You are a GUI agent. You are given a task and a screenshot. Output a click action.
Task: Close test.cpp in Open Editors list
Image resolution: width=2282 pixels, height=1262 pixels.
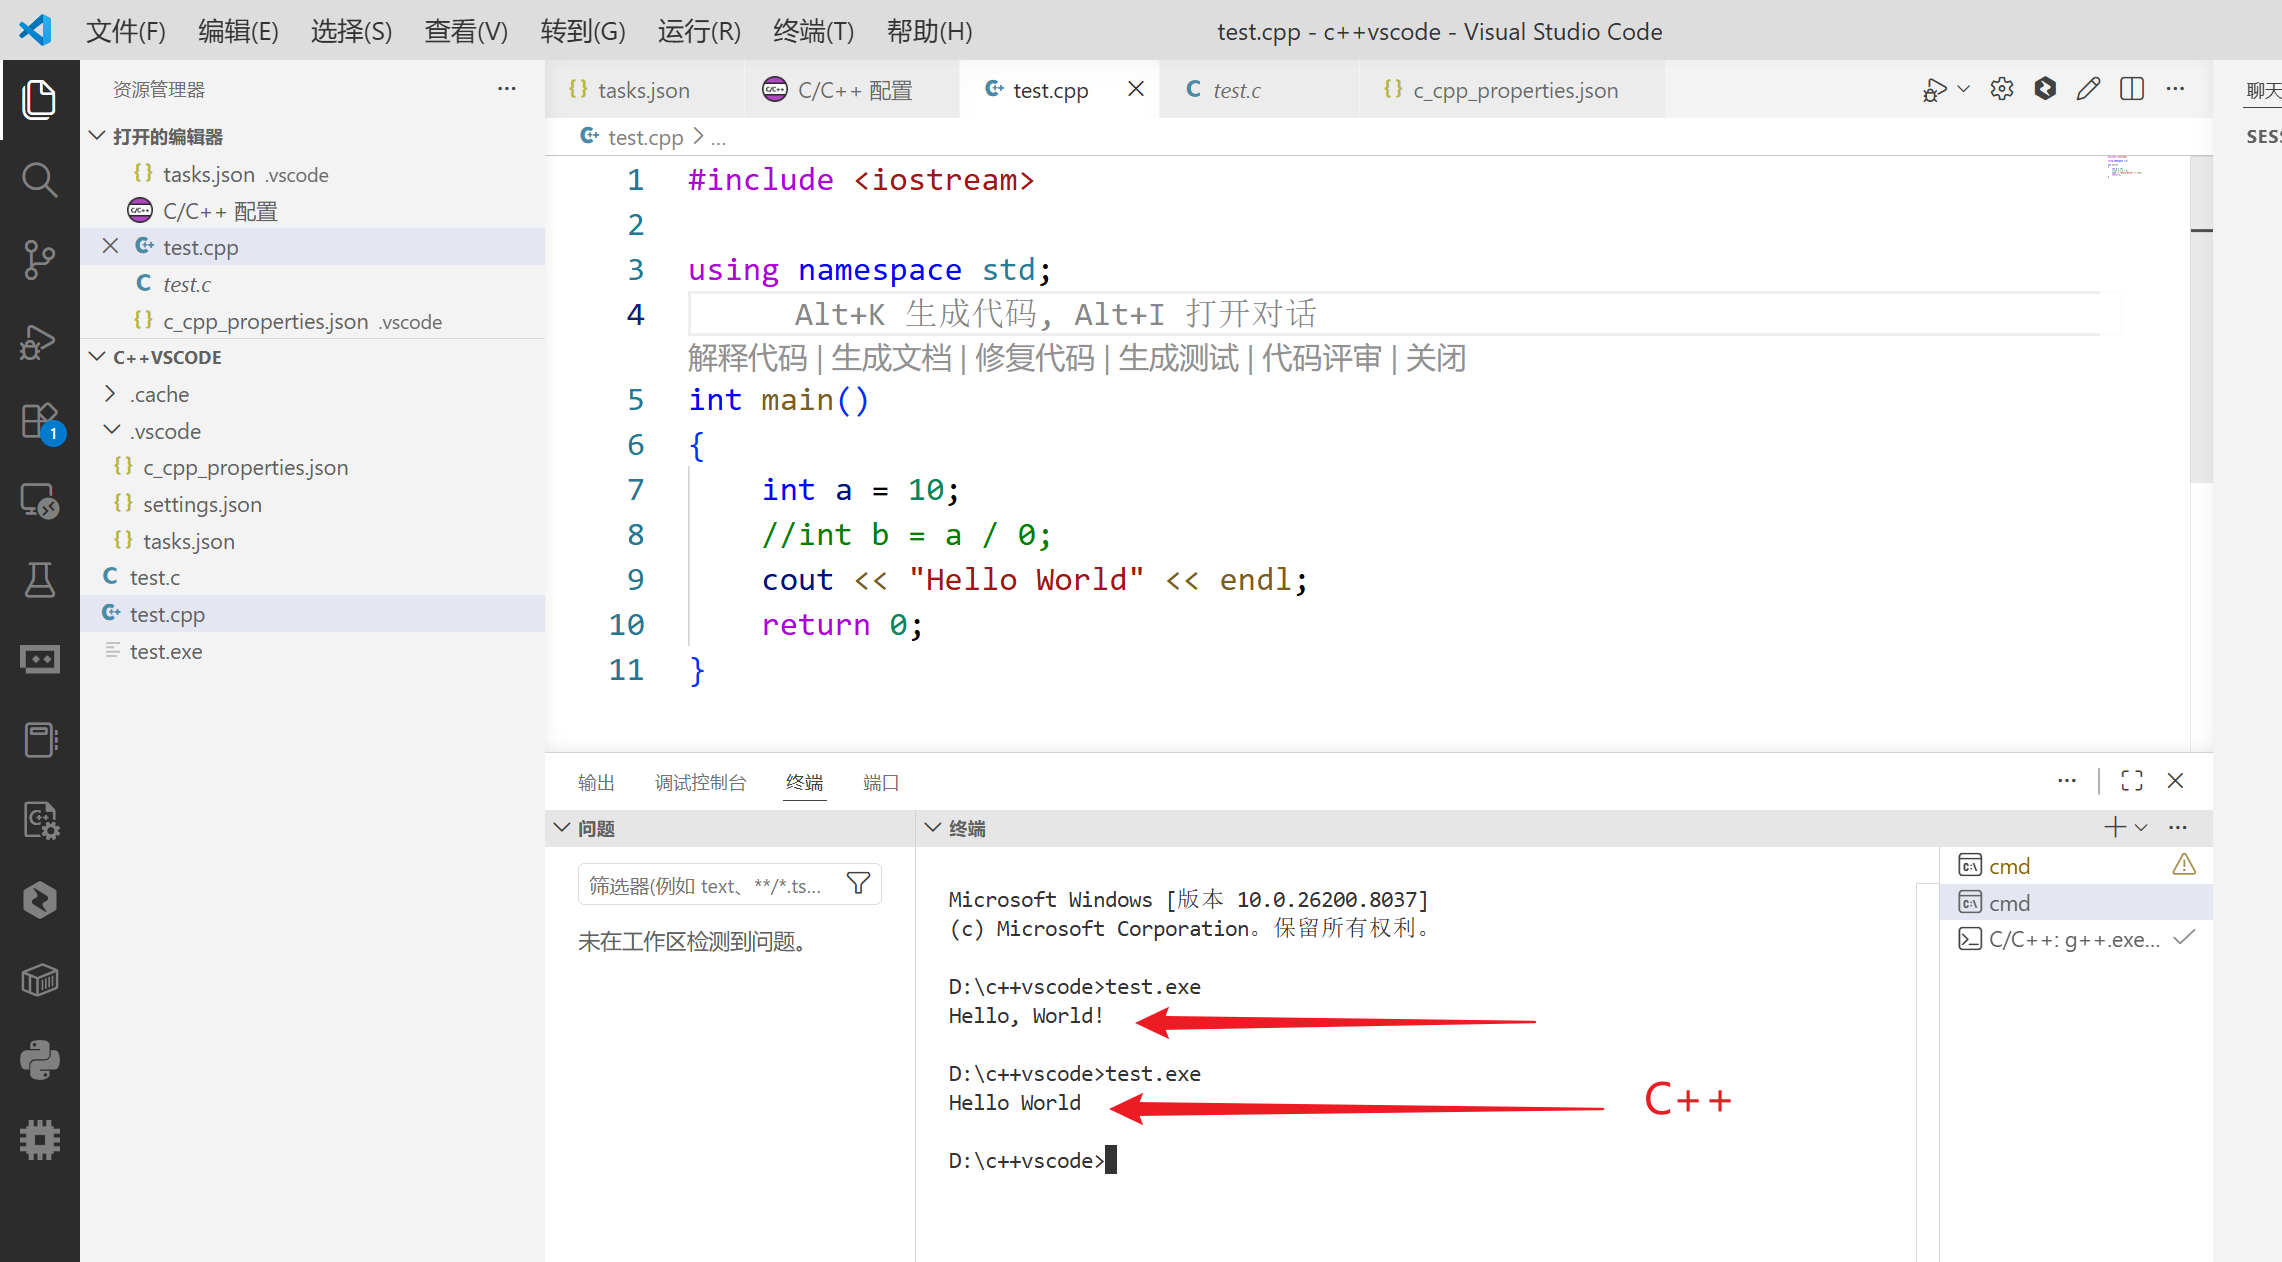click(x=110, y=246)
